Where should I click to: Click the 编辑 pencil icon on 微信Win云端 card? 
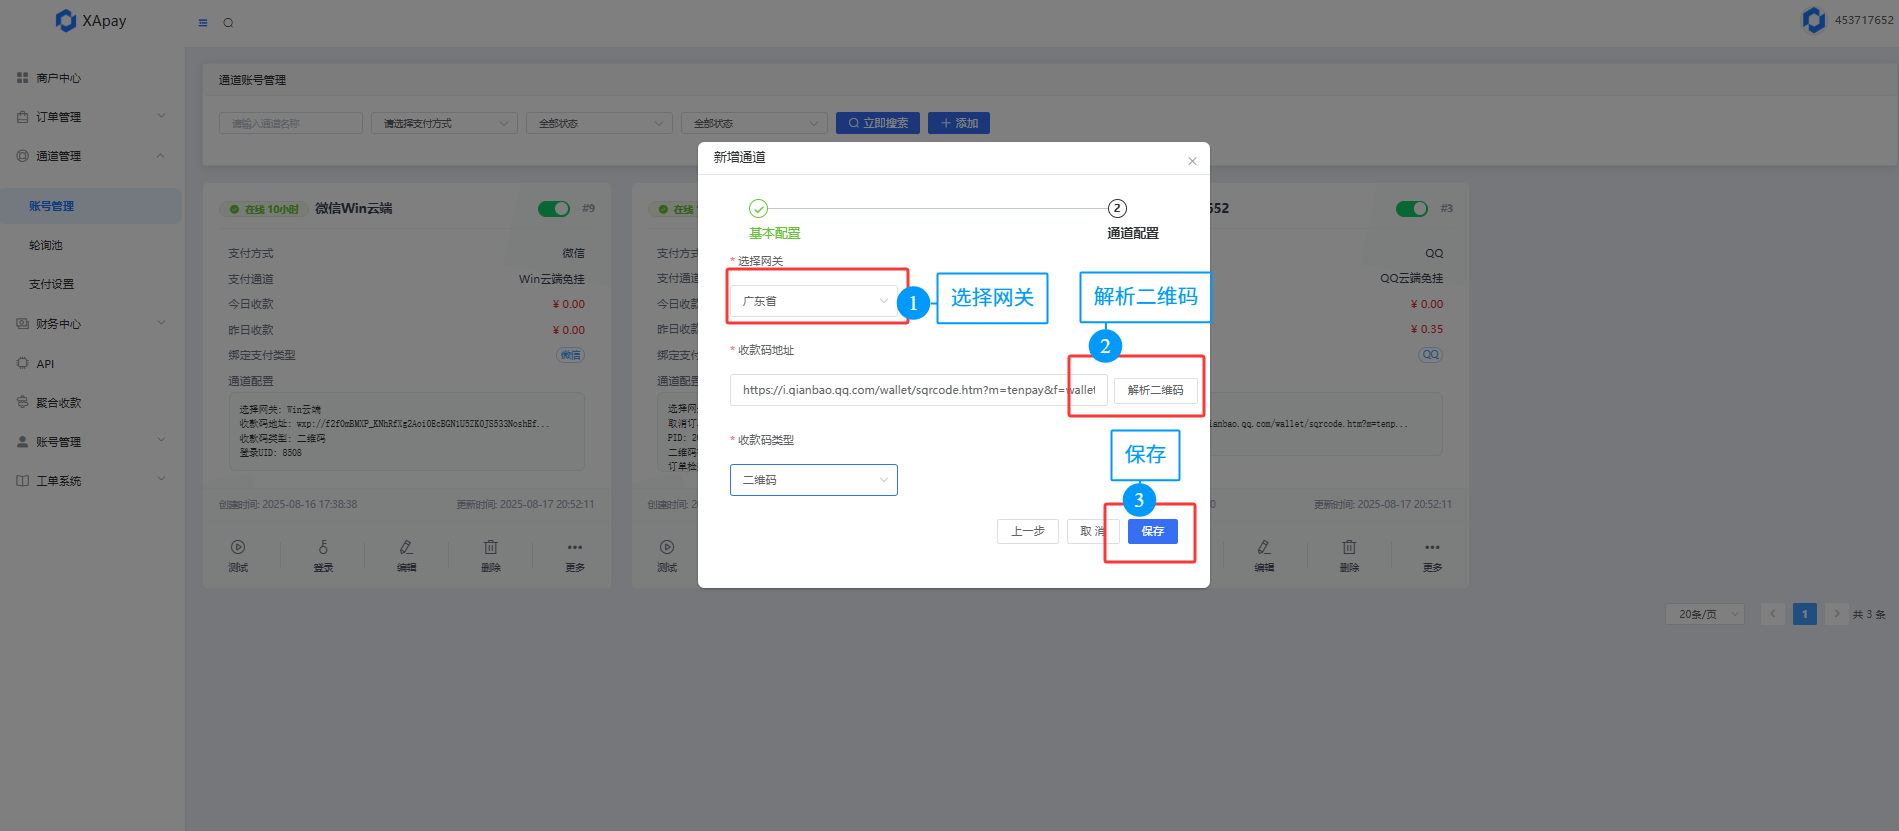point(406,547)
